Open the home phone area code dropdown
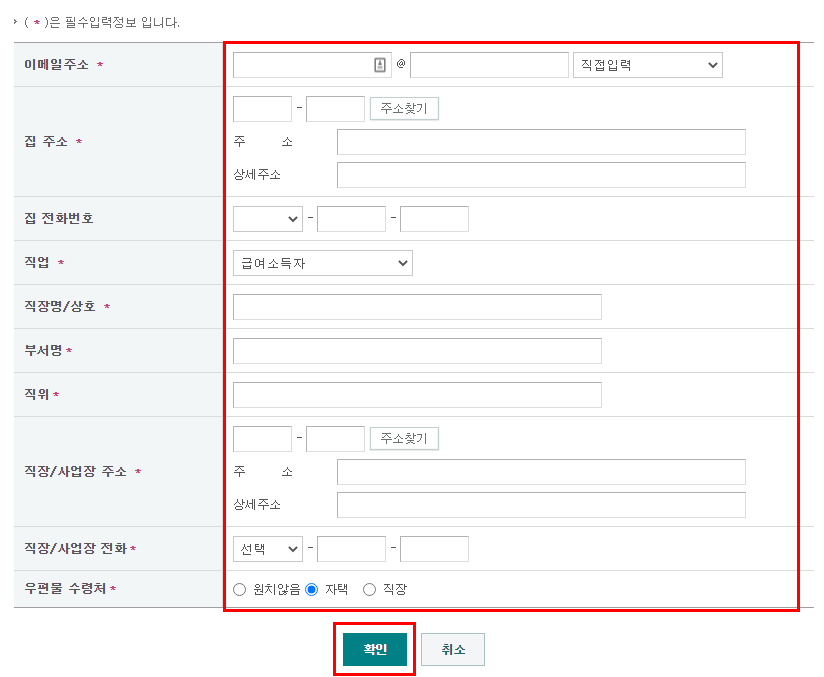 268,219
